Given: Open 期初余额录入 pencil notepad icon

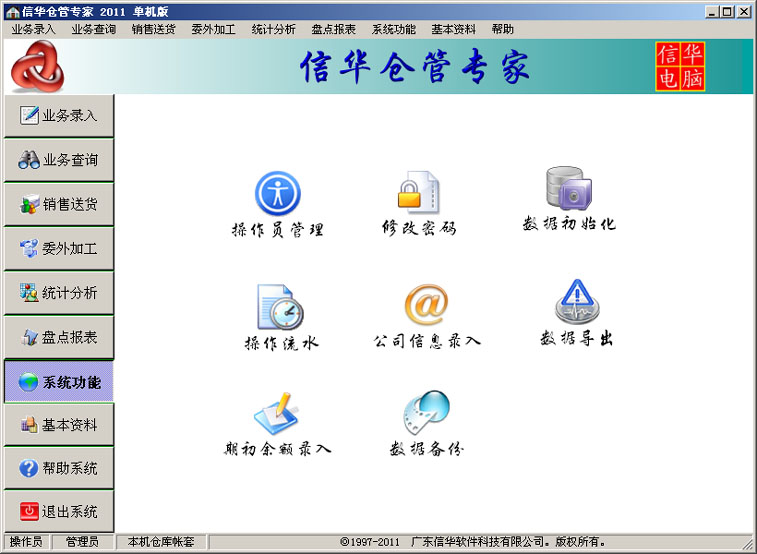Looking at the screenshot, I should pos(277,414).
